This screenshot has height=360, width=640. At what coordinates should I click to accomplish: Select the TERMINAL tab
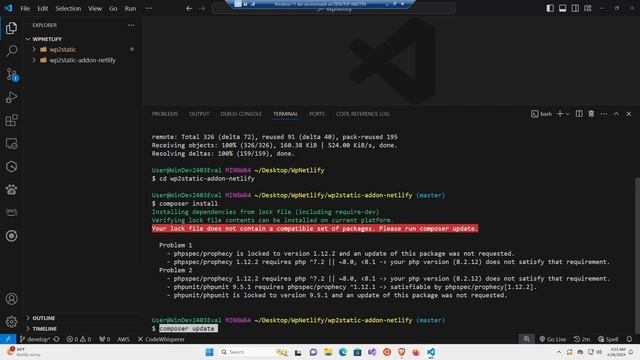285,114
